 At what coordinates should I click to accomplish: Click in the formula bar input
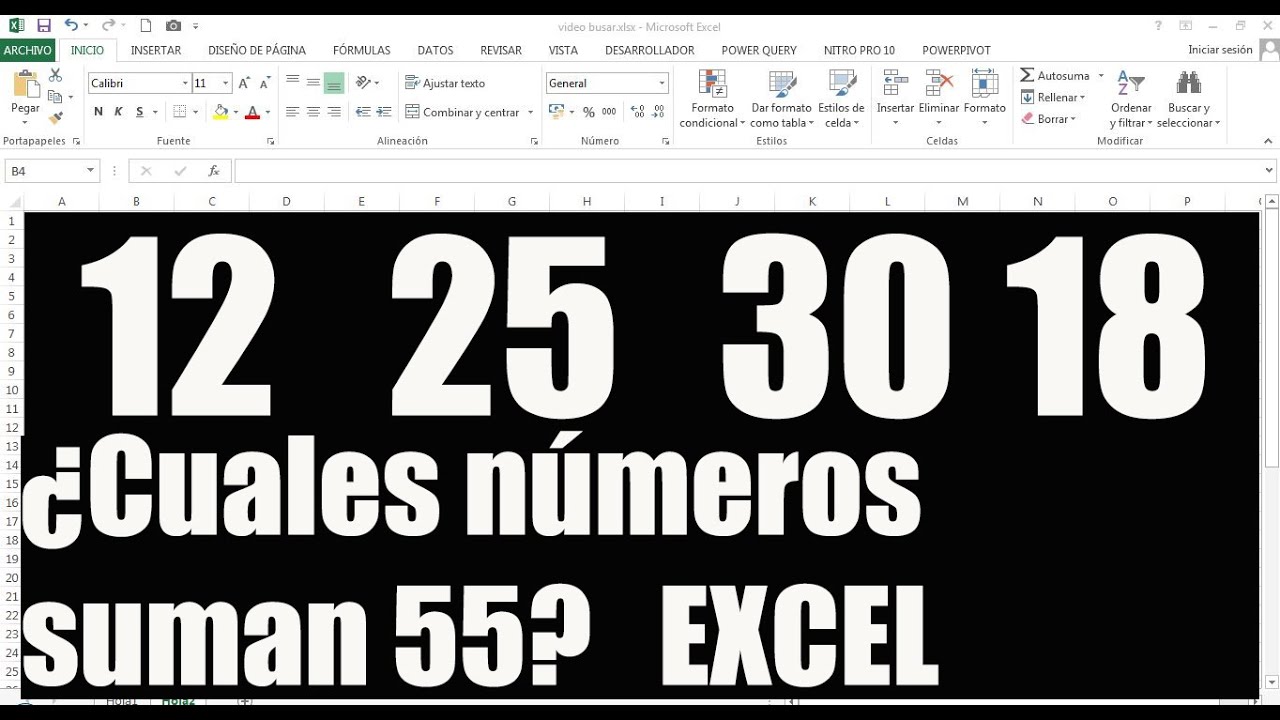pos(748,171)
